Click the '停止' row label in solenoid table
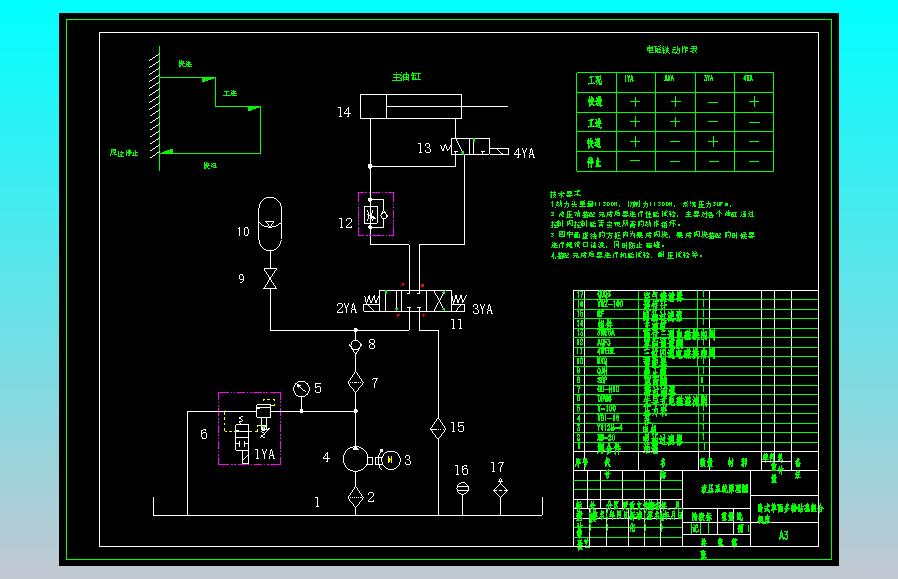Image resolution: width=898 pixels, height=579 pixels. click(594, 162)
